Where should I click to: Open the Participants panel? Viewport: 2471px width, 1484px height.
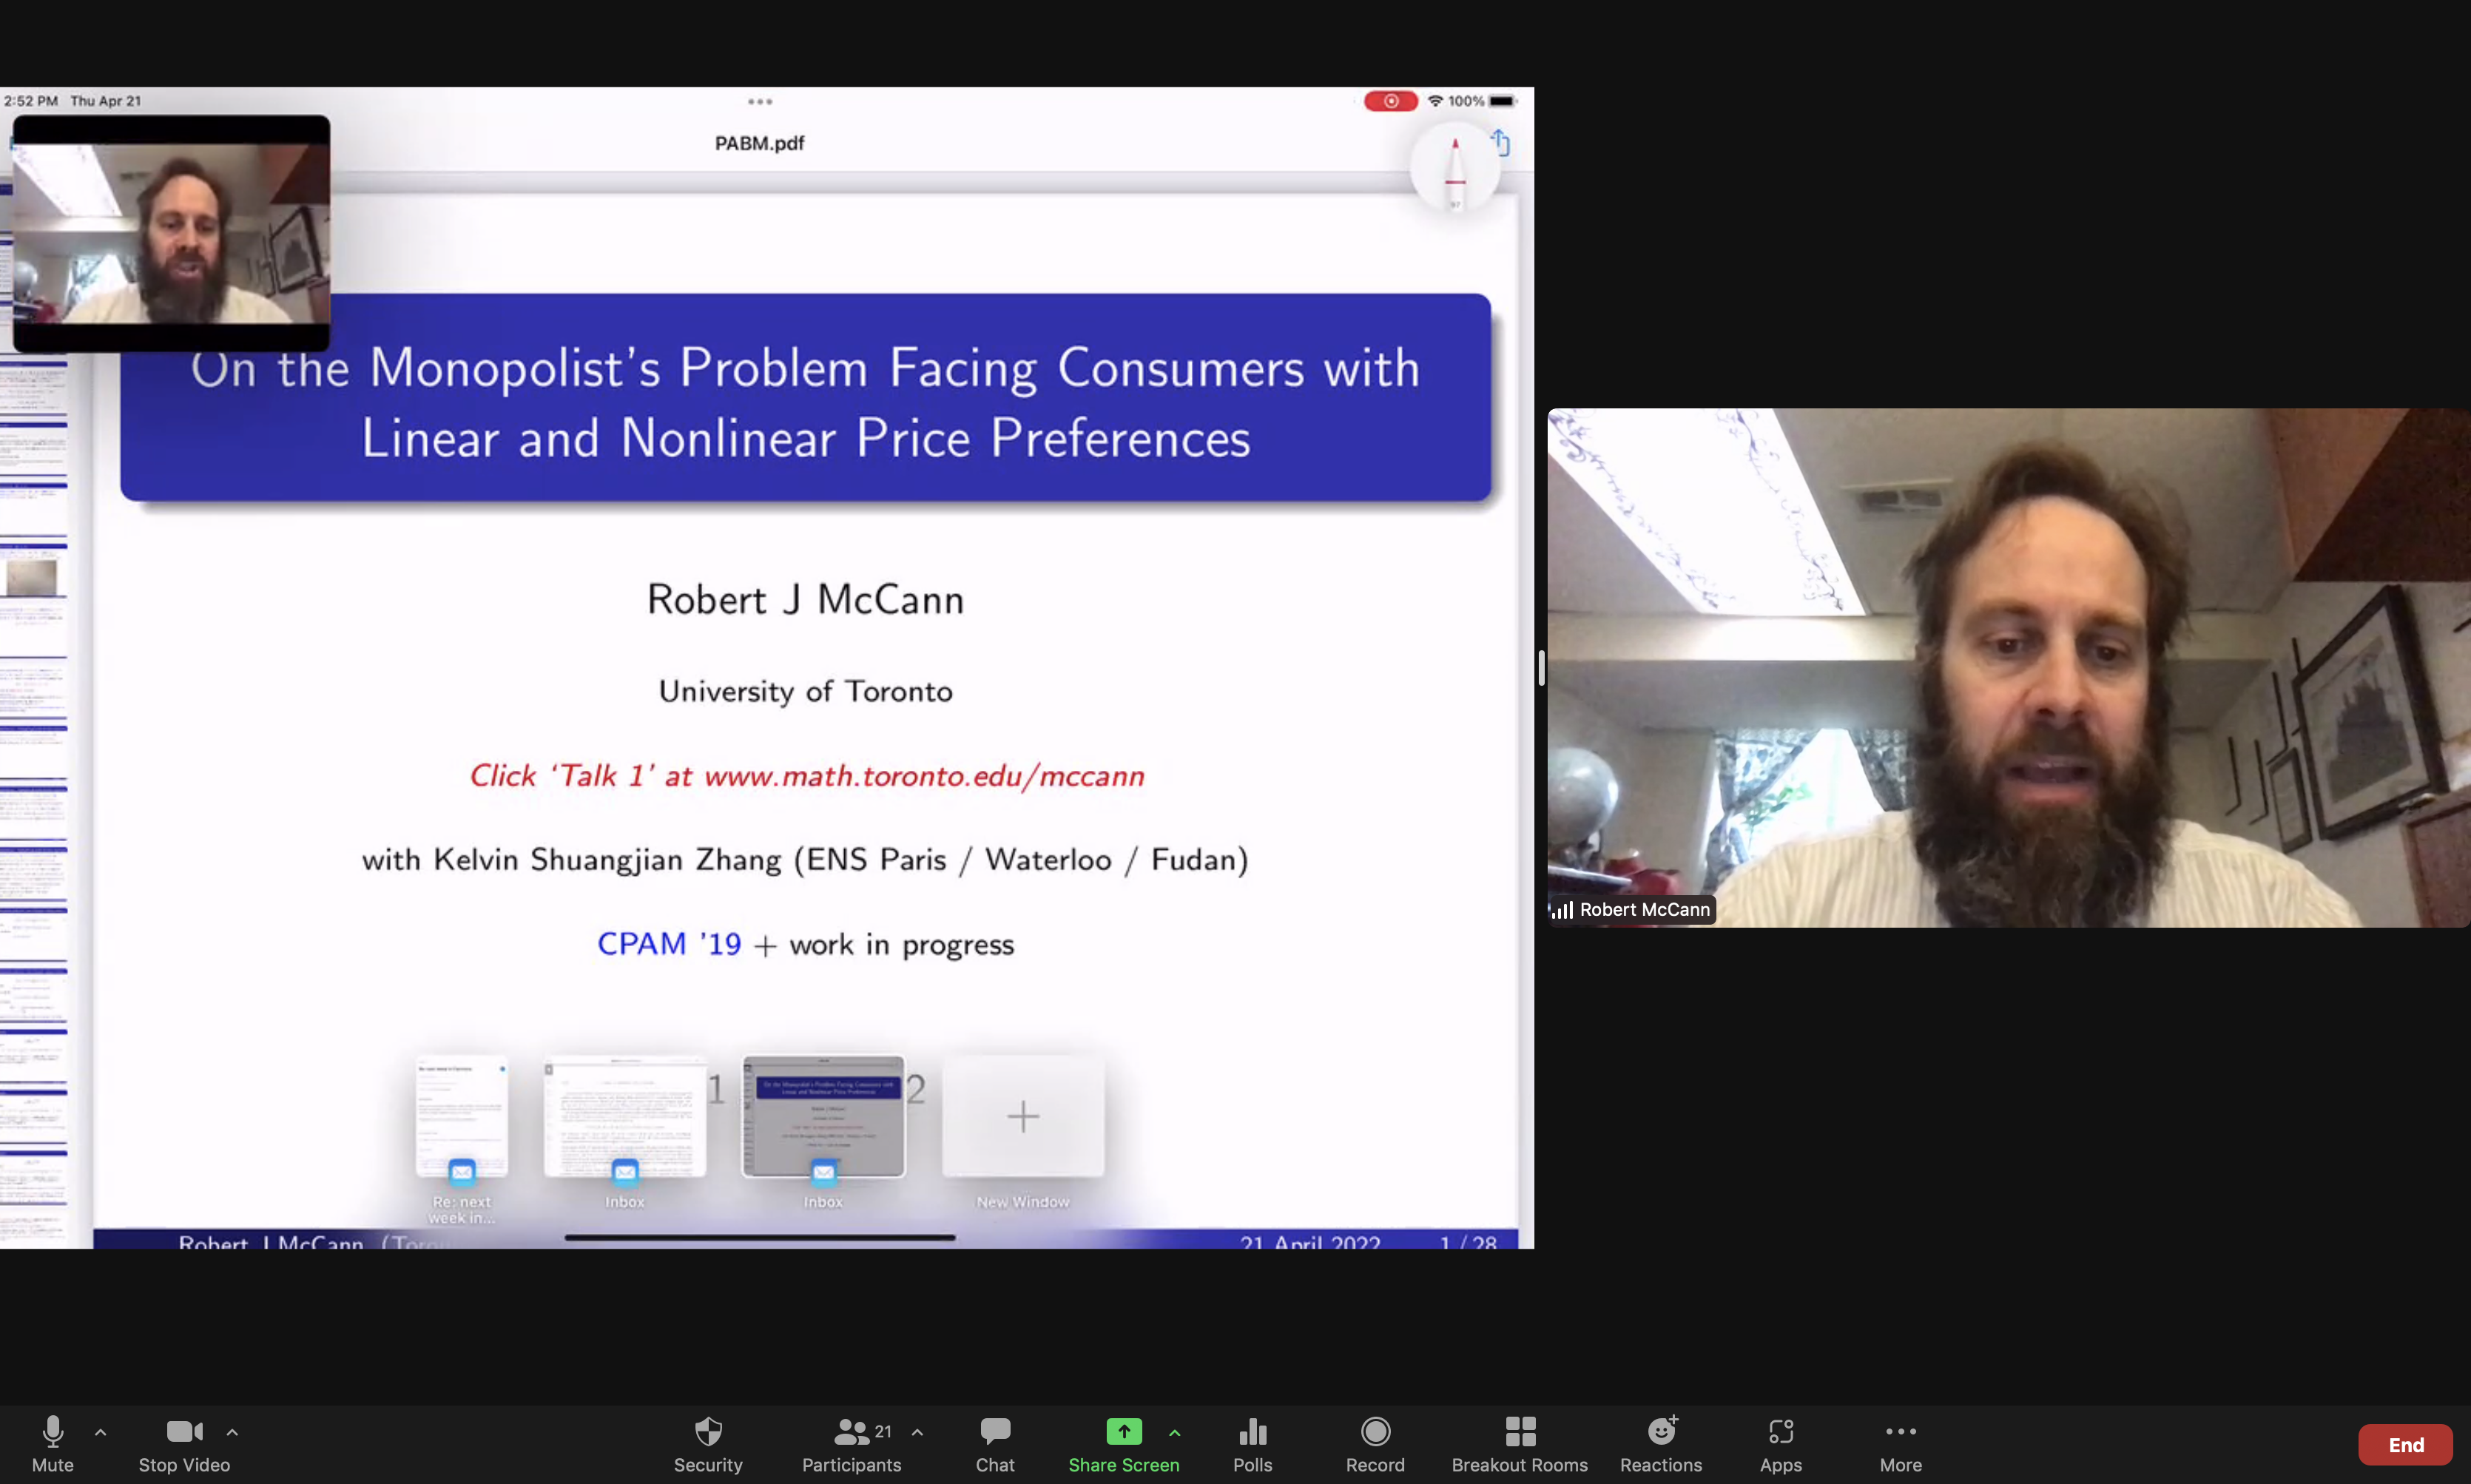[x=851, y=1444]
